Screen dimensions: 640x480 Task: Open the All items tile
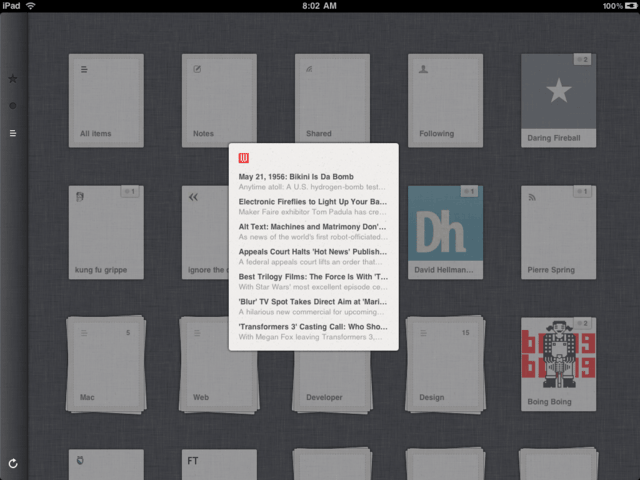tap(106, 100)
